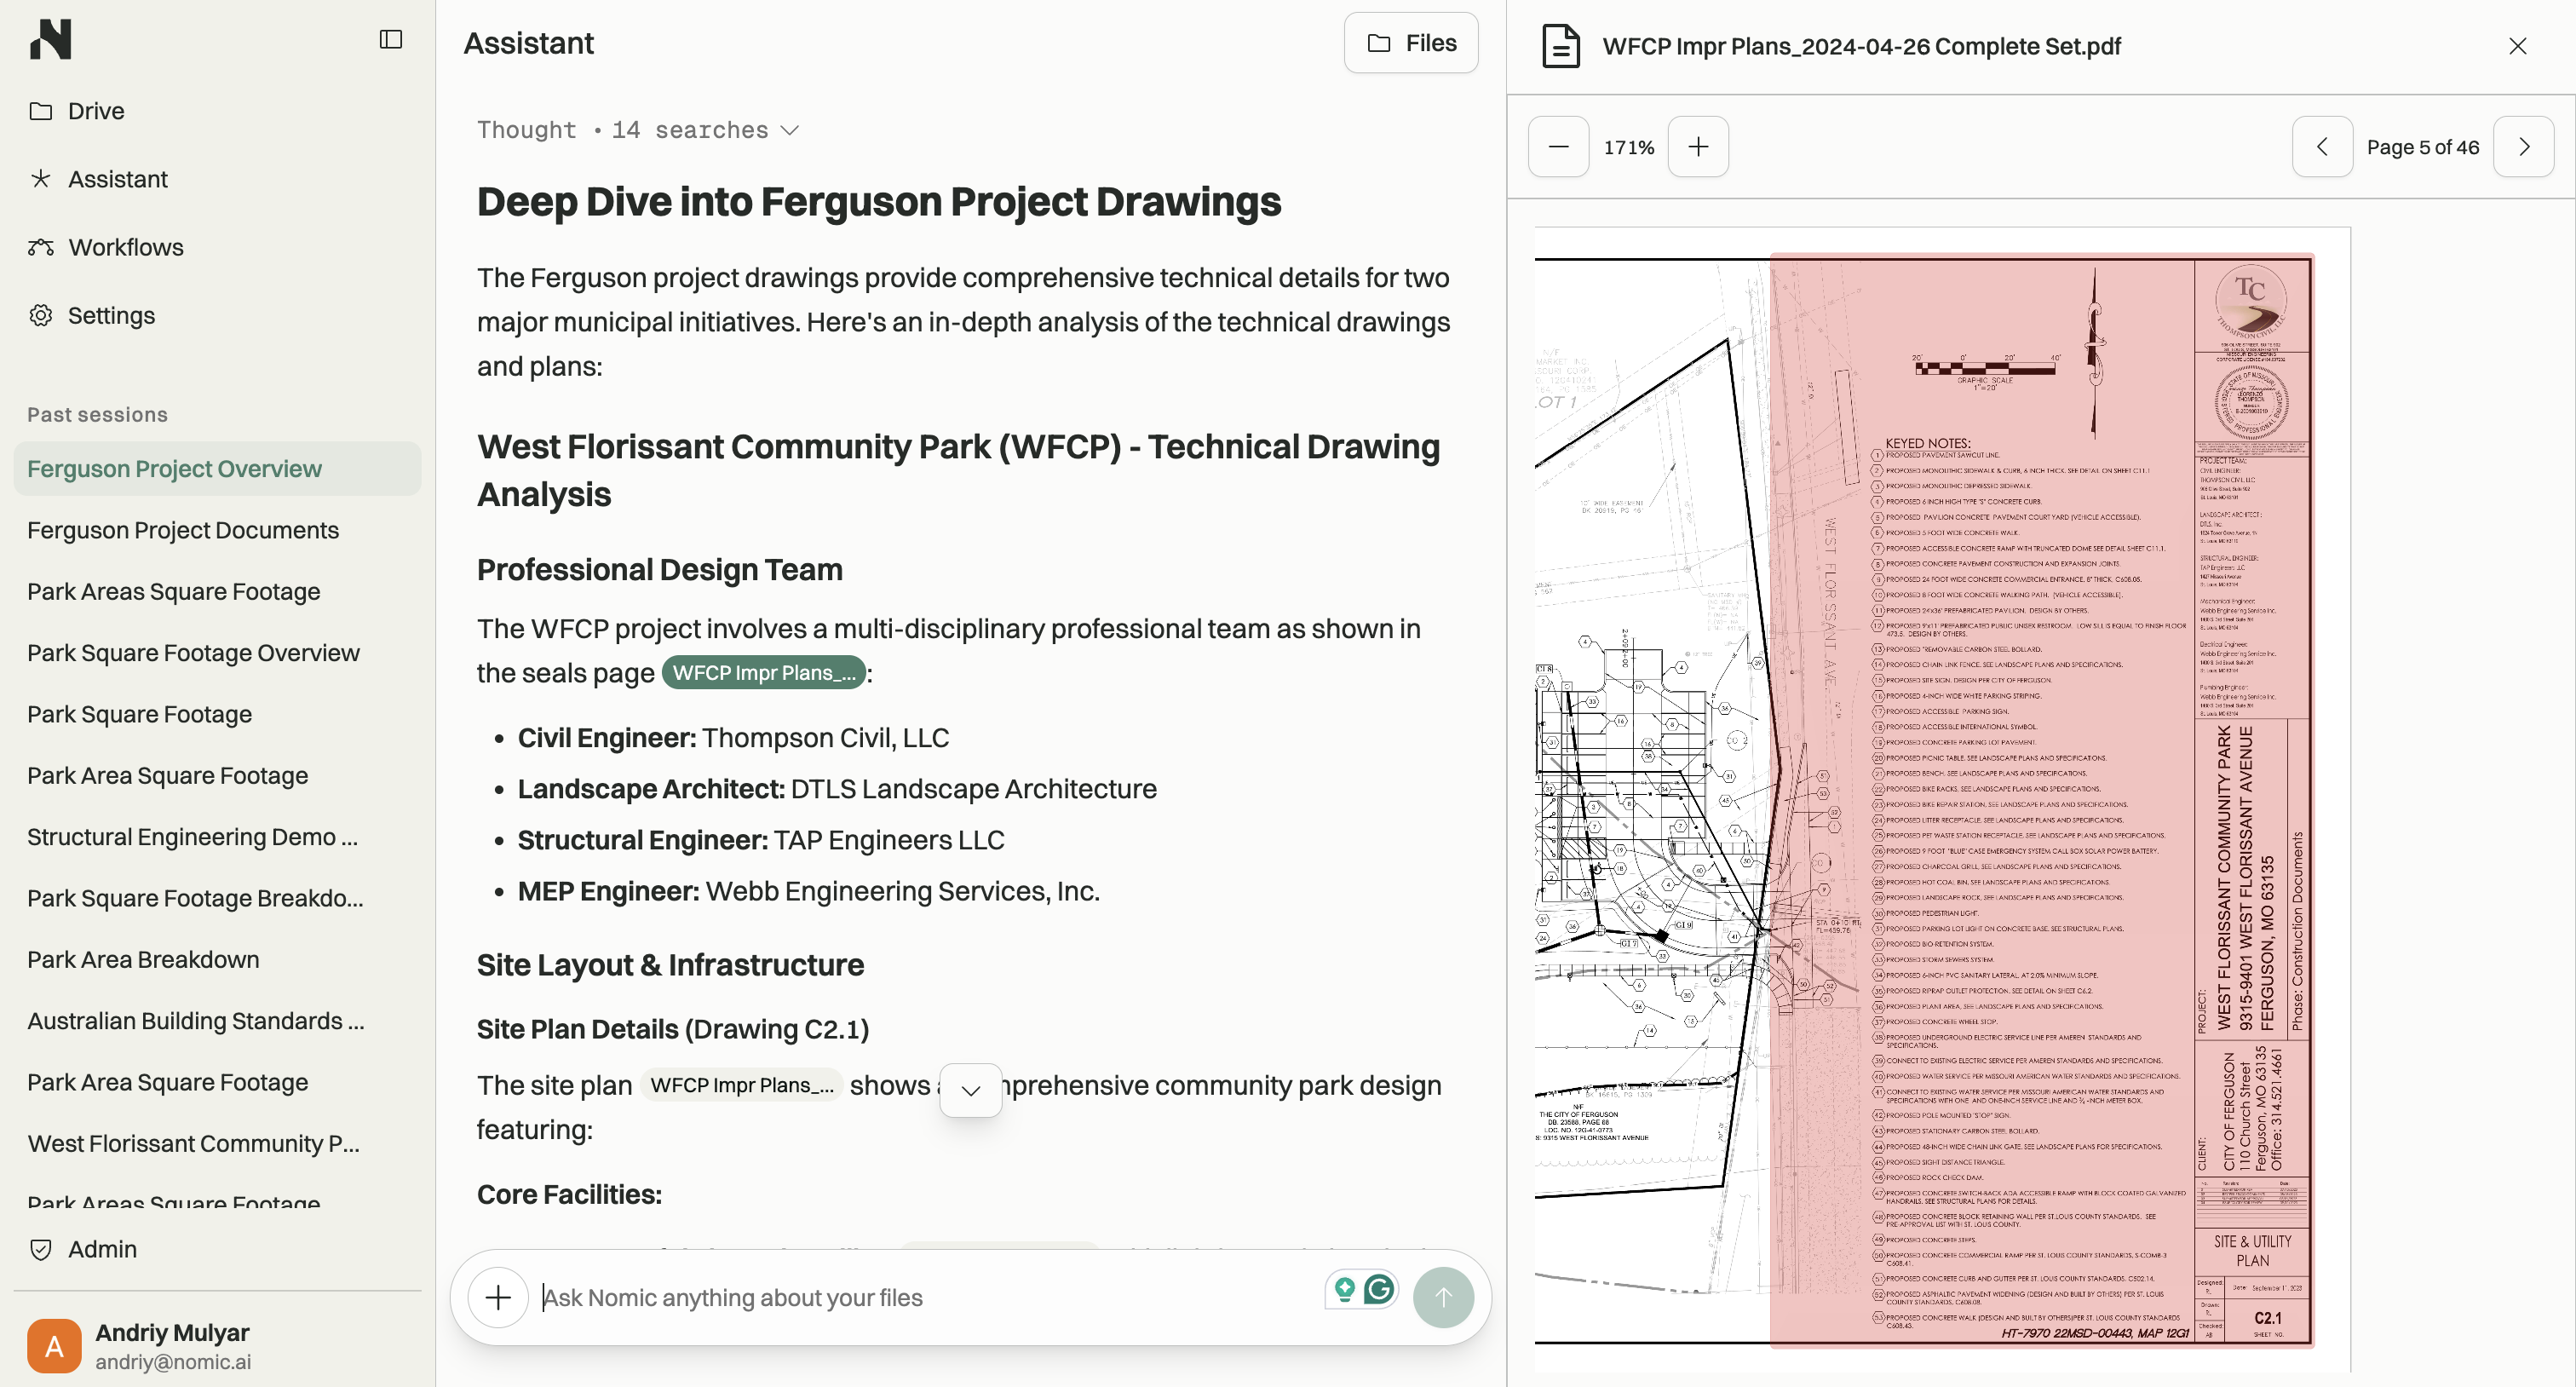Open Ferguson Project Documents session
The height and width of the screenshot is (1387, 2576).
pos(183,530)
